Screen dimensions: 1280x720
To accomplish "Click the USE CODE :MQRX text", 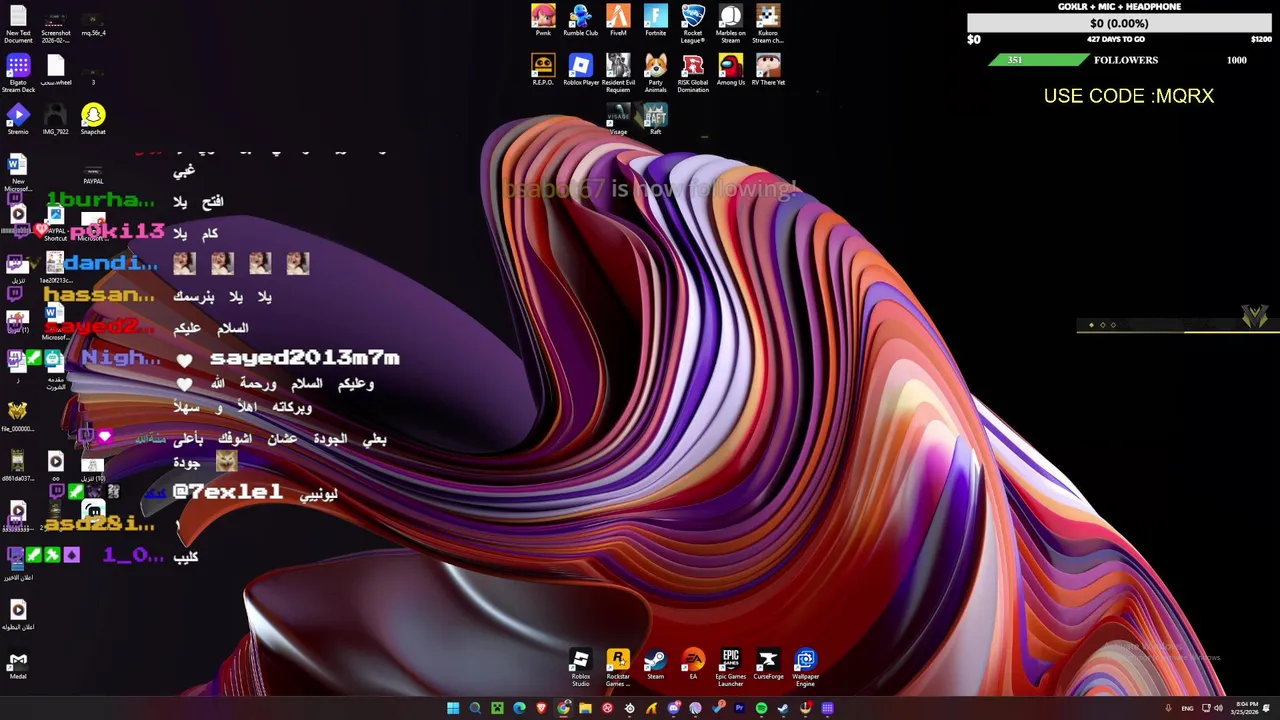I will click(1129, 96).
